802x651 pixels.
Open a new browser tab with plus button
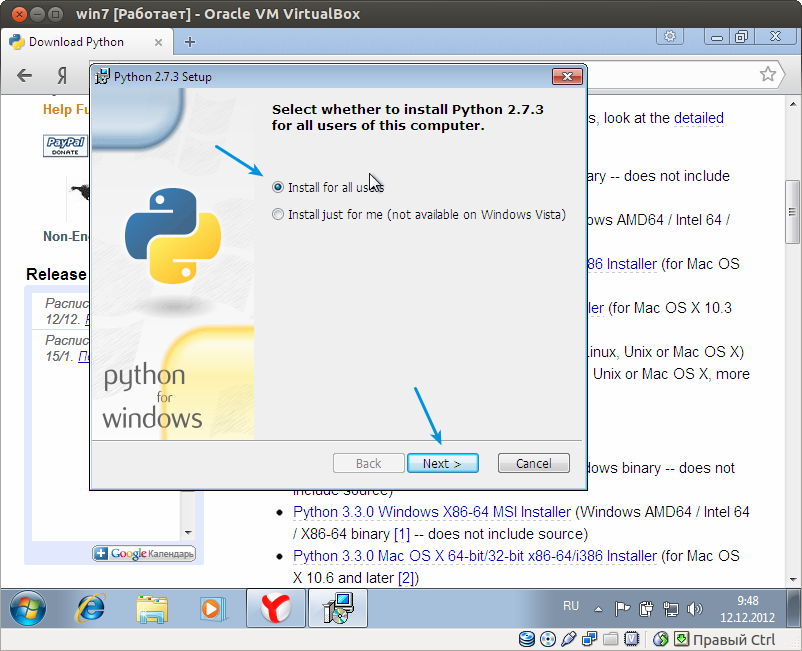[190, 42]
